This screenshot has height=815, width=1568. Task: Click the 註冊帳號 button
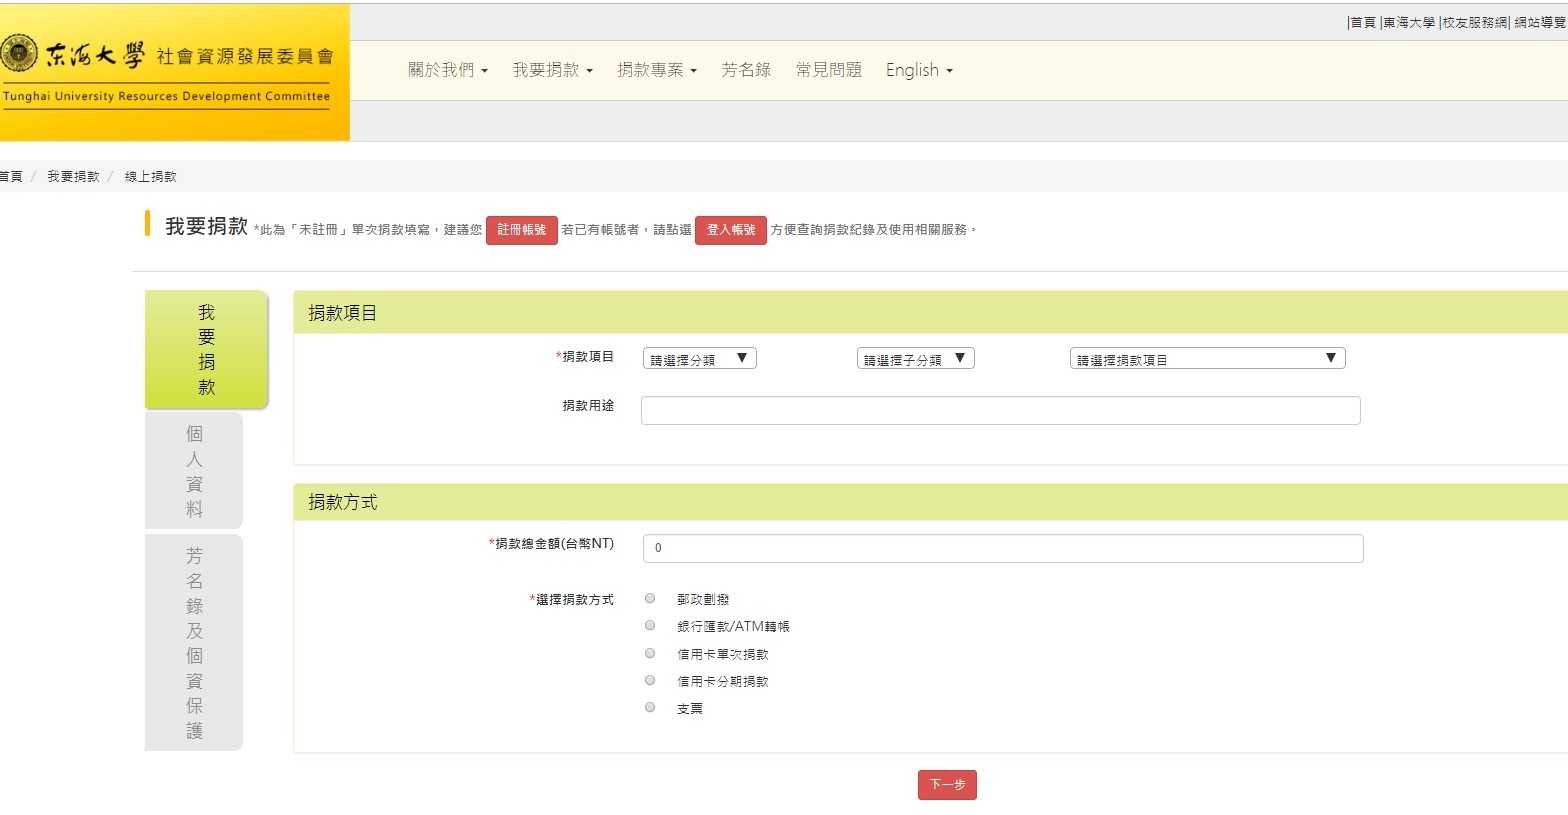(x=522, y=230)
